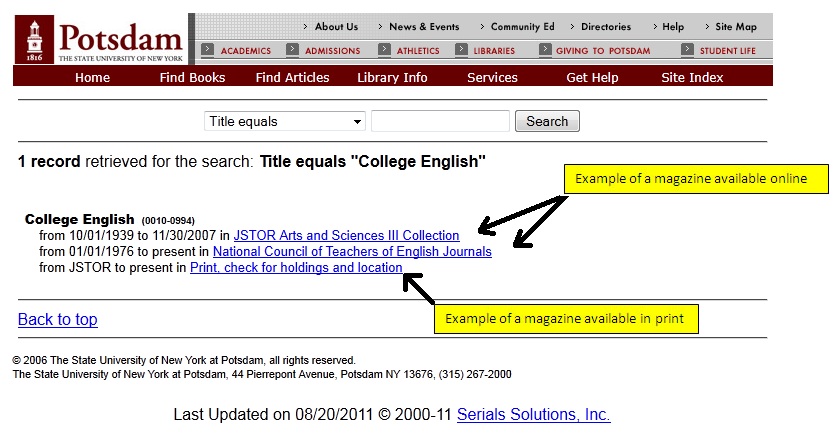Viewport: 837px width, 433px height.
Task: Click the journal title search input field
Action: 440,121
